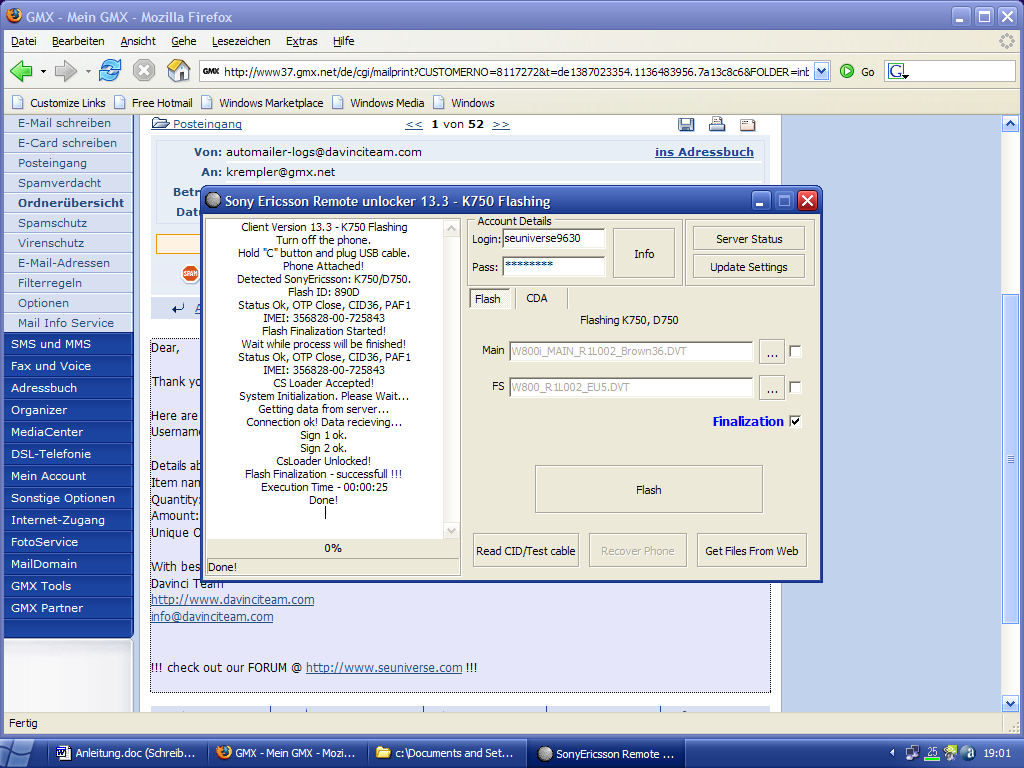Click page scrollbar up arrow
1024x768 pixels.
click(x=1010, y=123)
